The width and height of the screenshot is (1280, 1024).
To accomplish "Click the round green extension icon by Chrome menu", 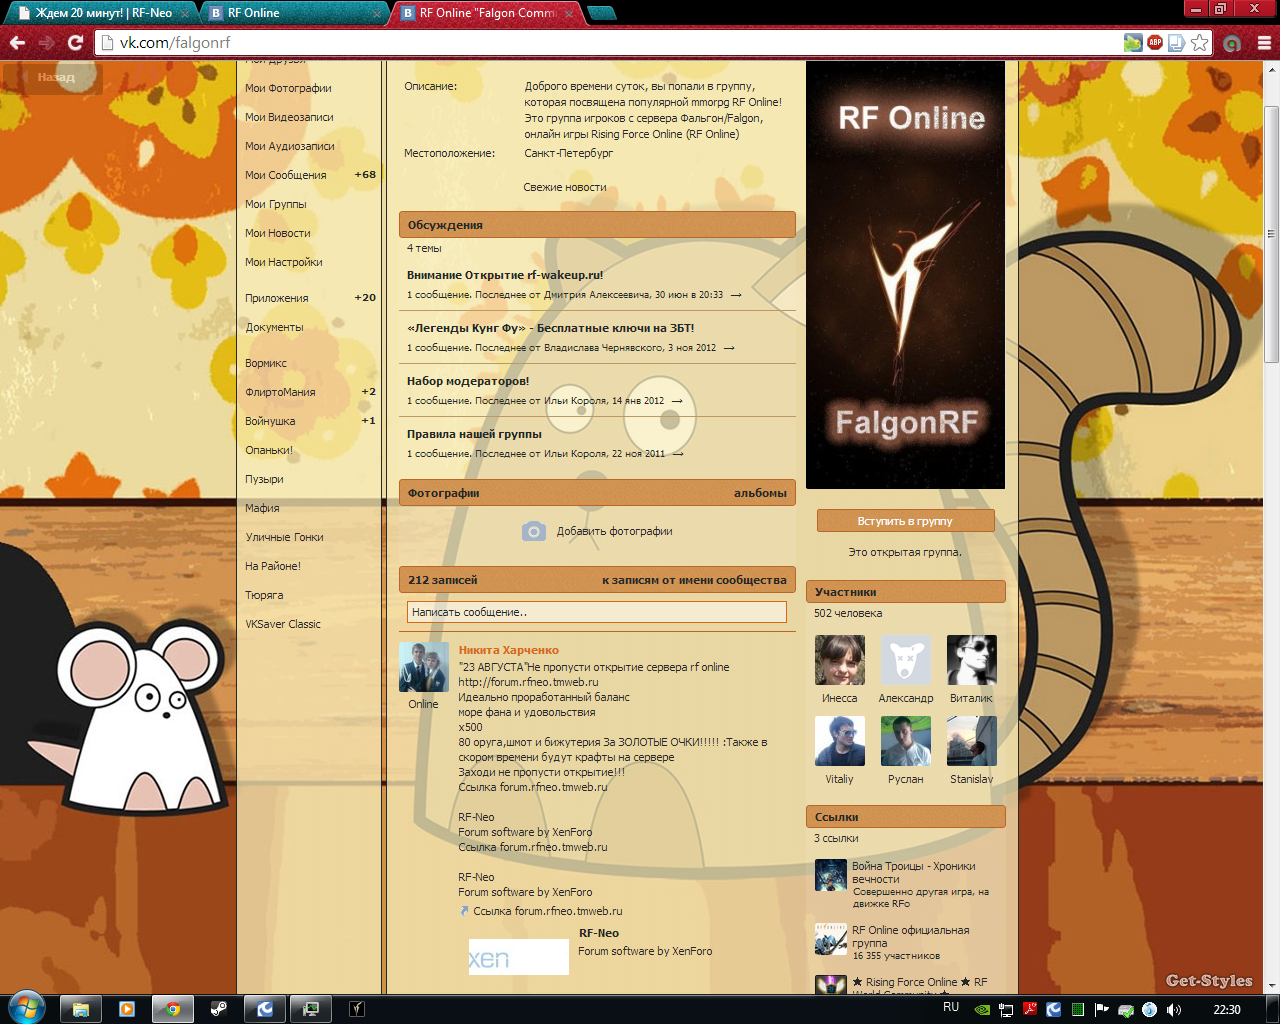I will 1232,43.
